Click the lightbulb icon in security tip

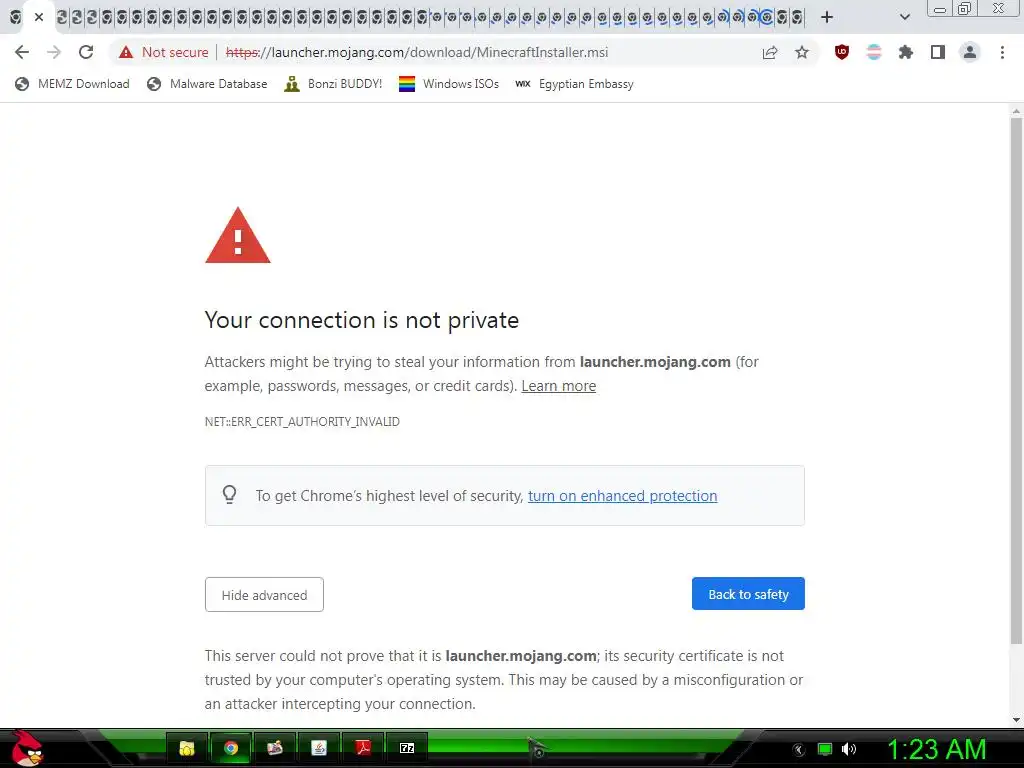(x=229, y=494)
